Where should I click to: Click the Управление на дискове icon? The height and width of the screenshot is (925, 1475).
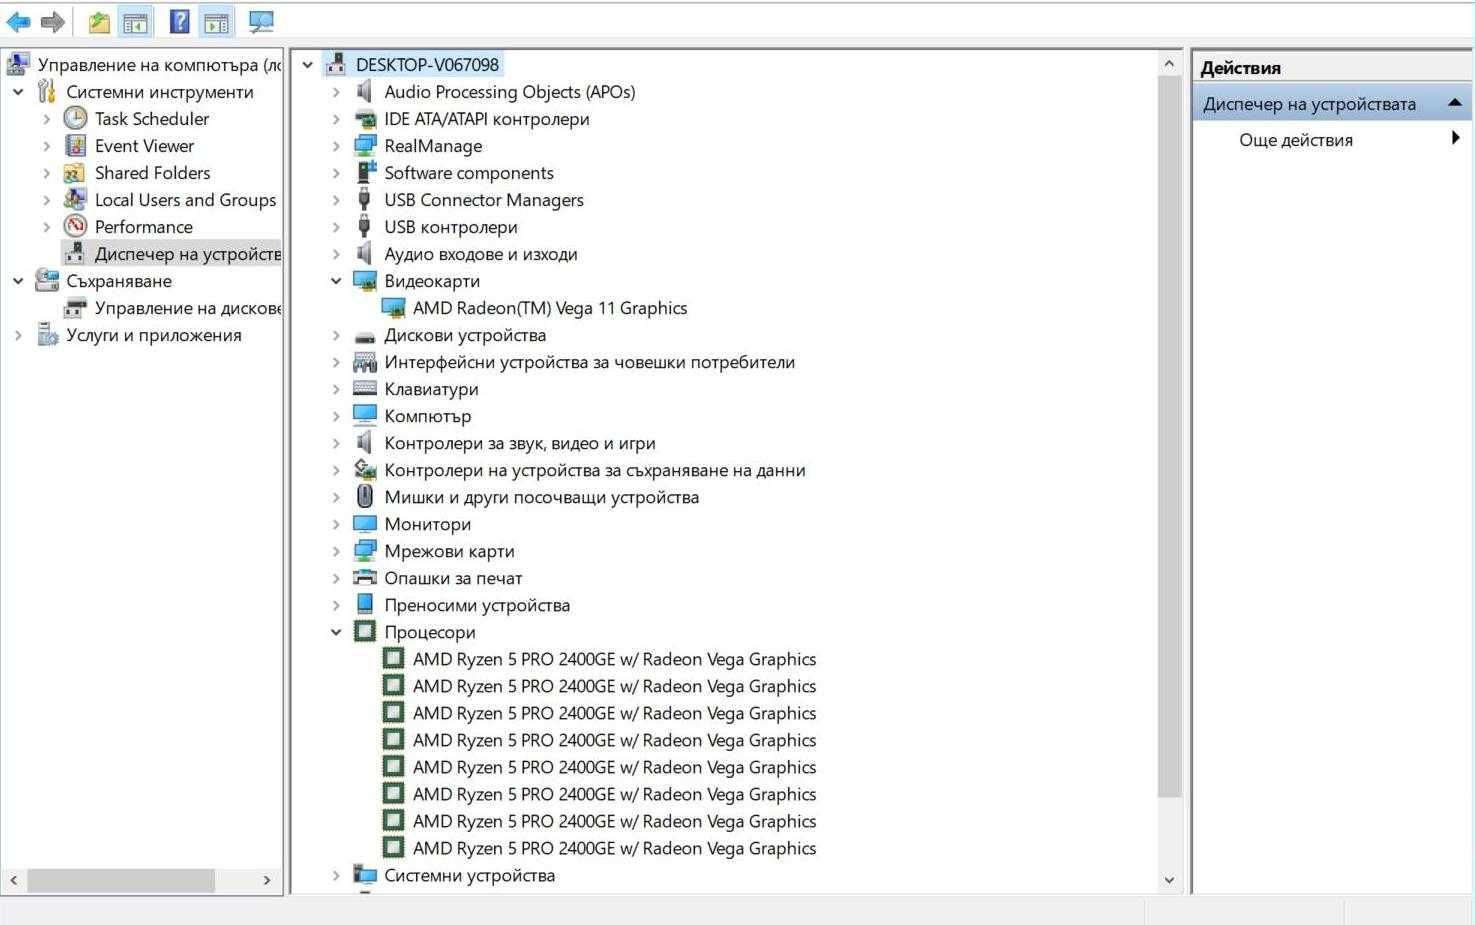pos(75,307)
